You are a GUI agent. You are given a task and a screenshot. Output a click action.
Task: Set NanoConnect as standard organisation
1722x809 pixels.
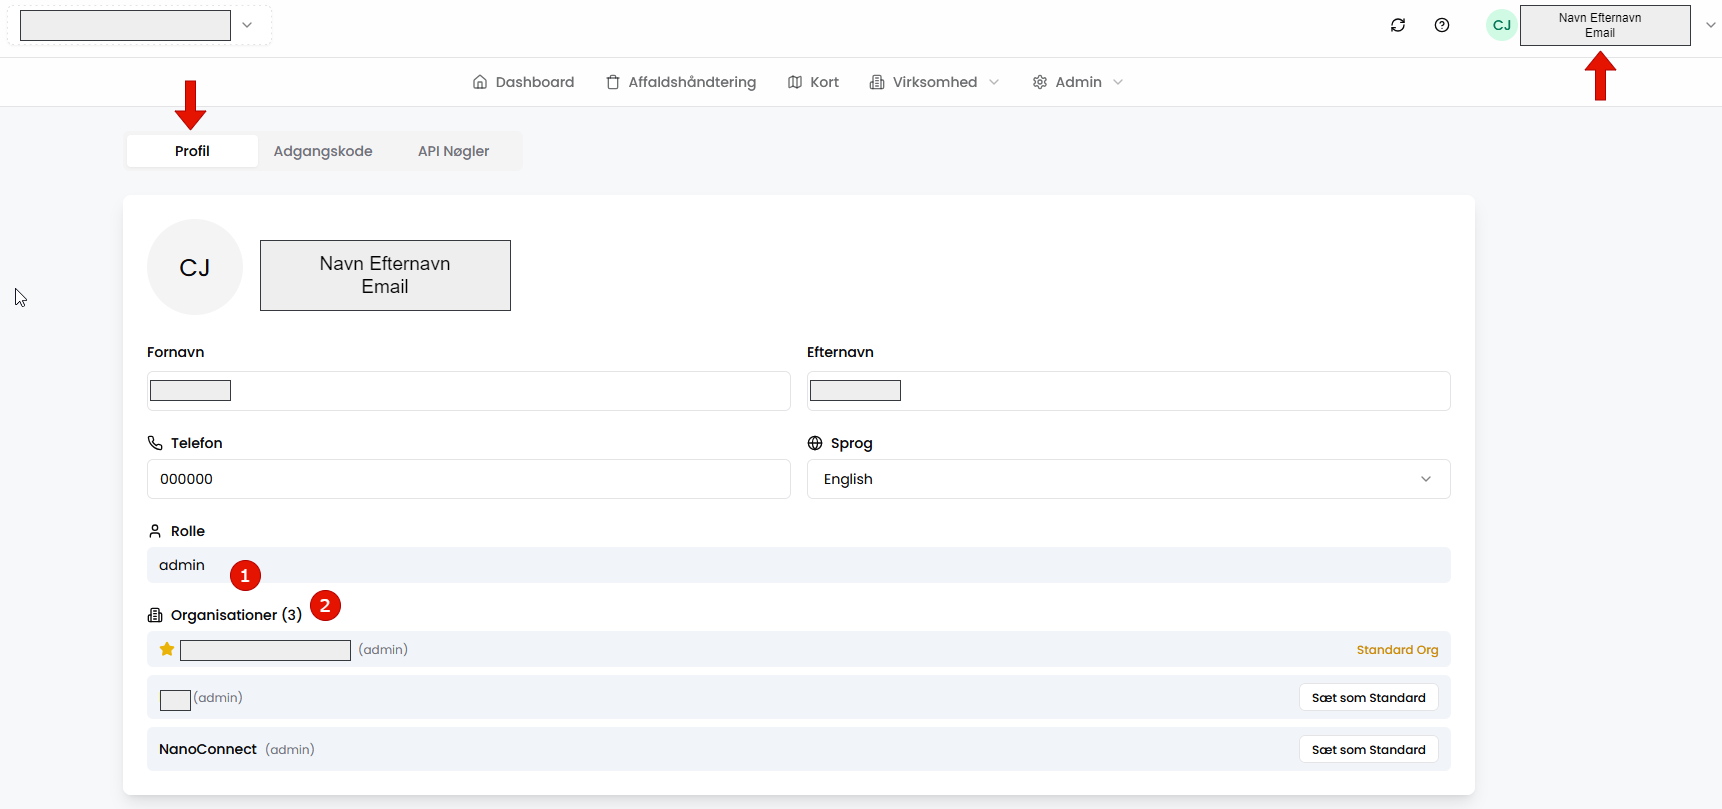(1368, 749)
